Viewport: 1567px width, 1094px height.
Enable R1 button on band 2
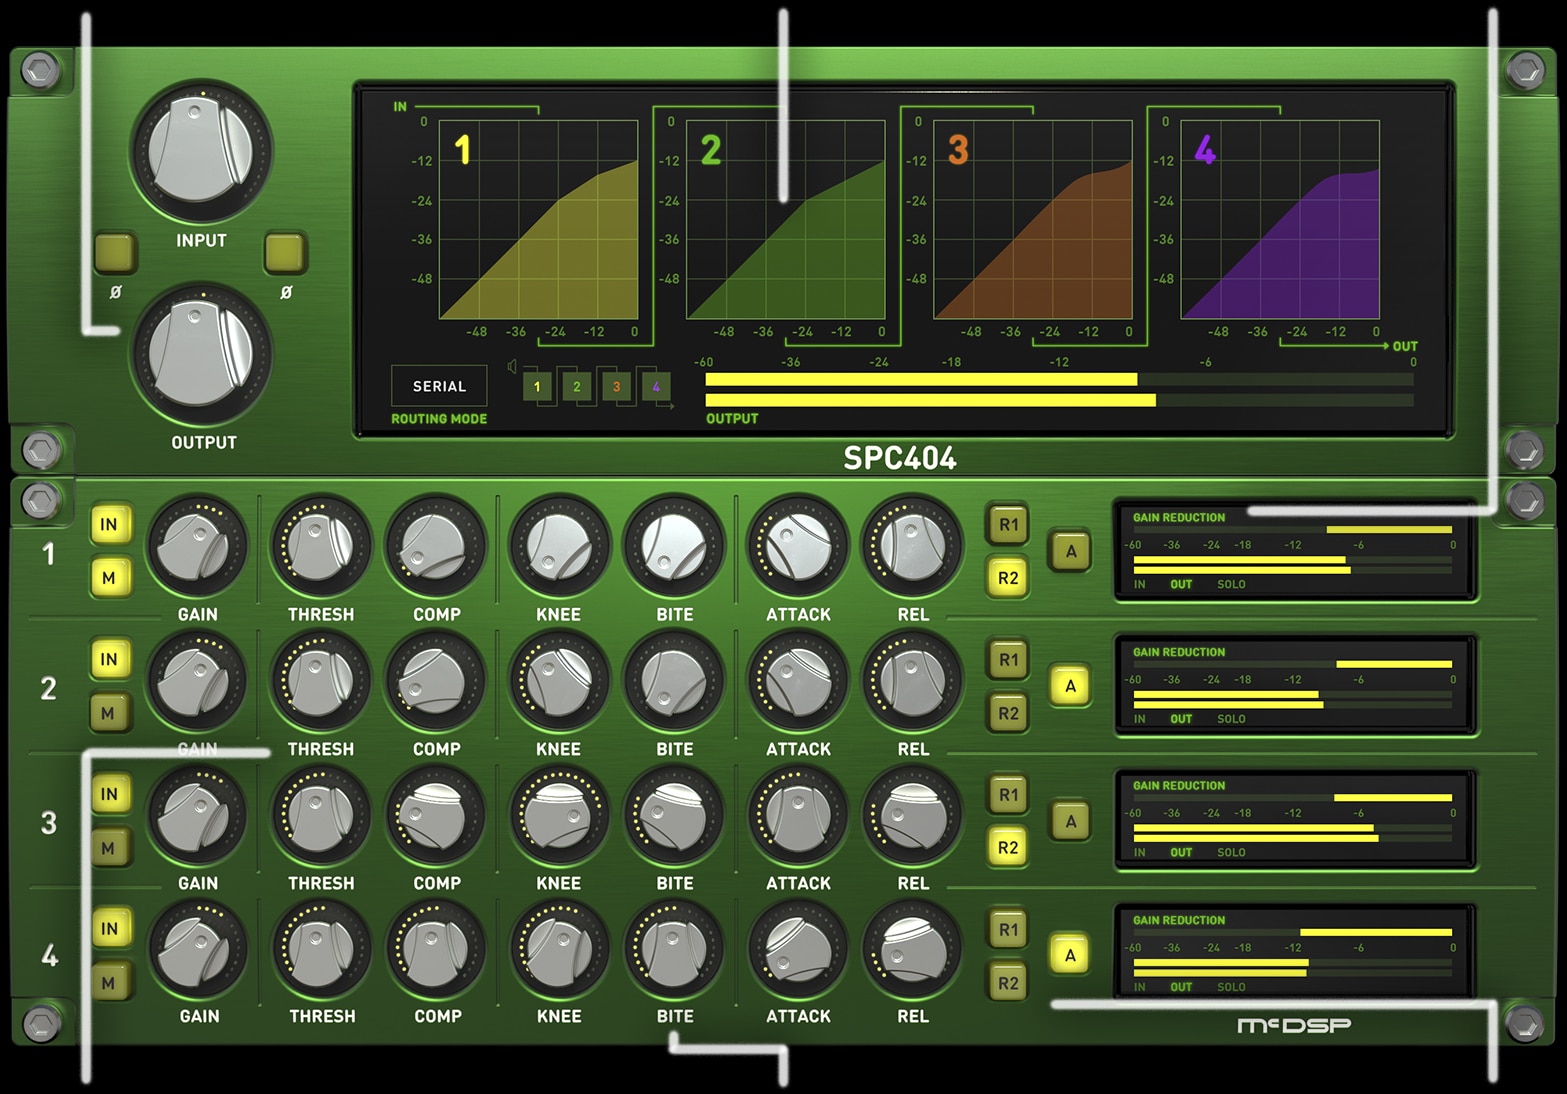coord(1008,660)
